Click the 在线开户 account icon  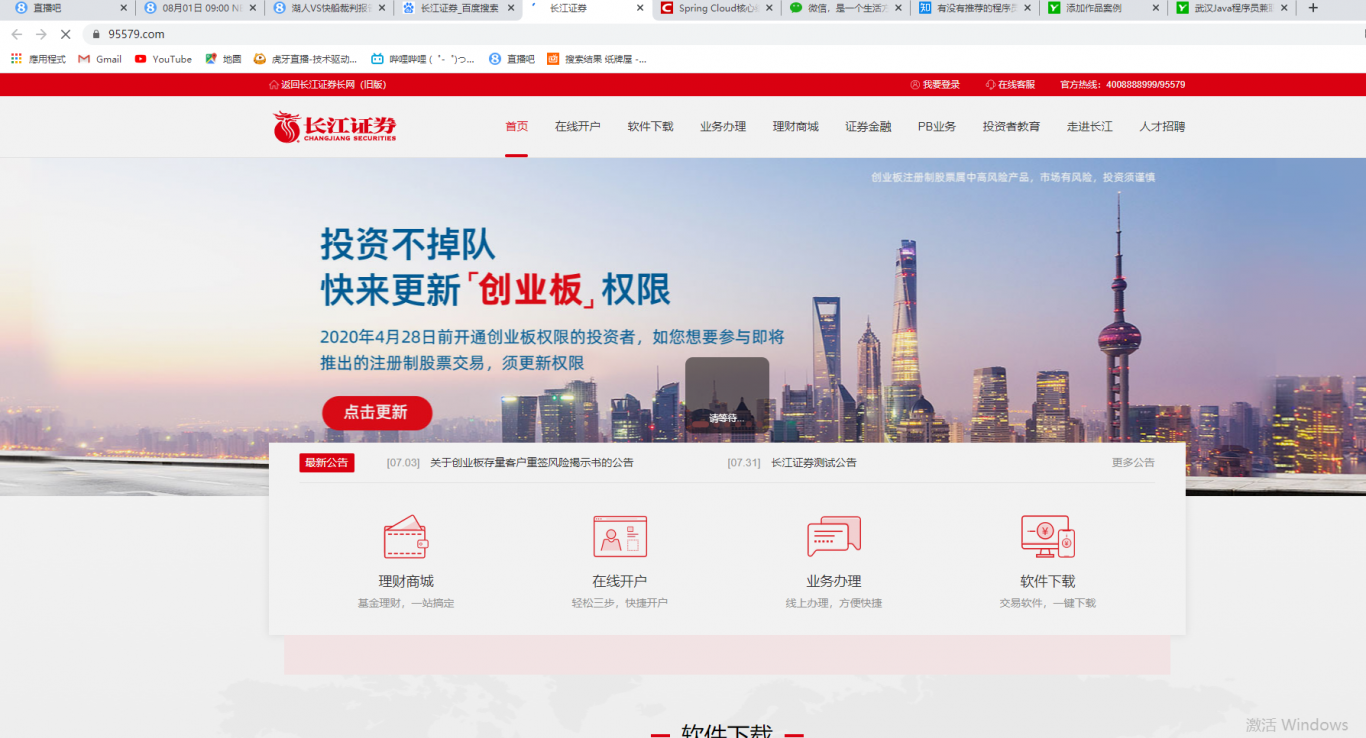tap(620, 537)
